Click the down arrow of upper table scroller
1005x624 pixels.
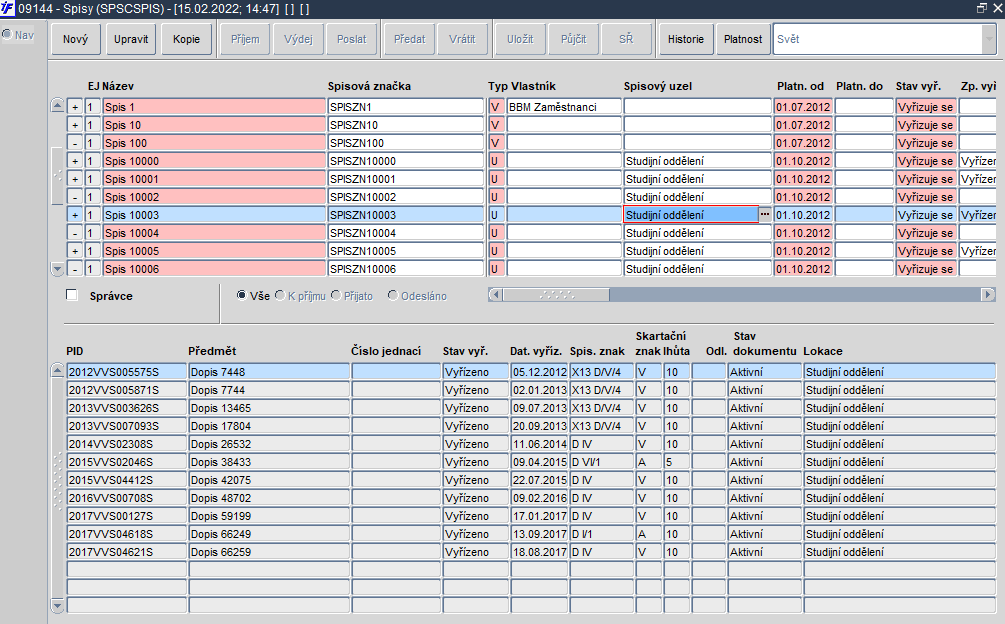click(57, 269)
